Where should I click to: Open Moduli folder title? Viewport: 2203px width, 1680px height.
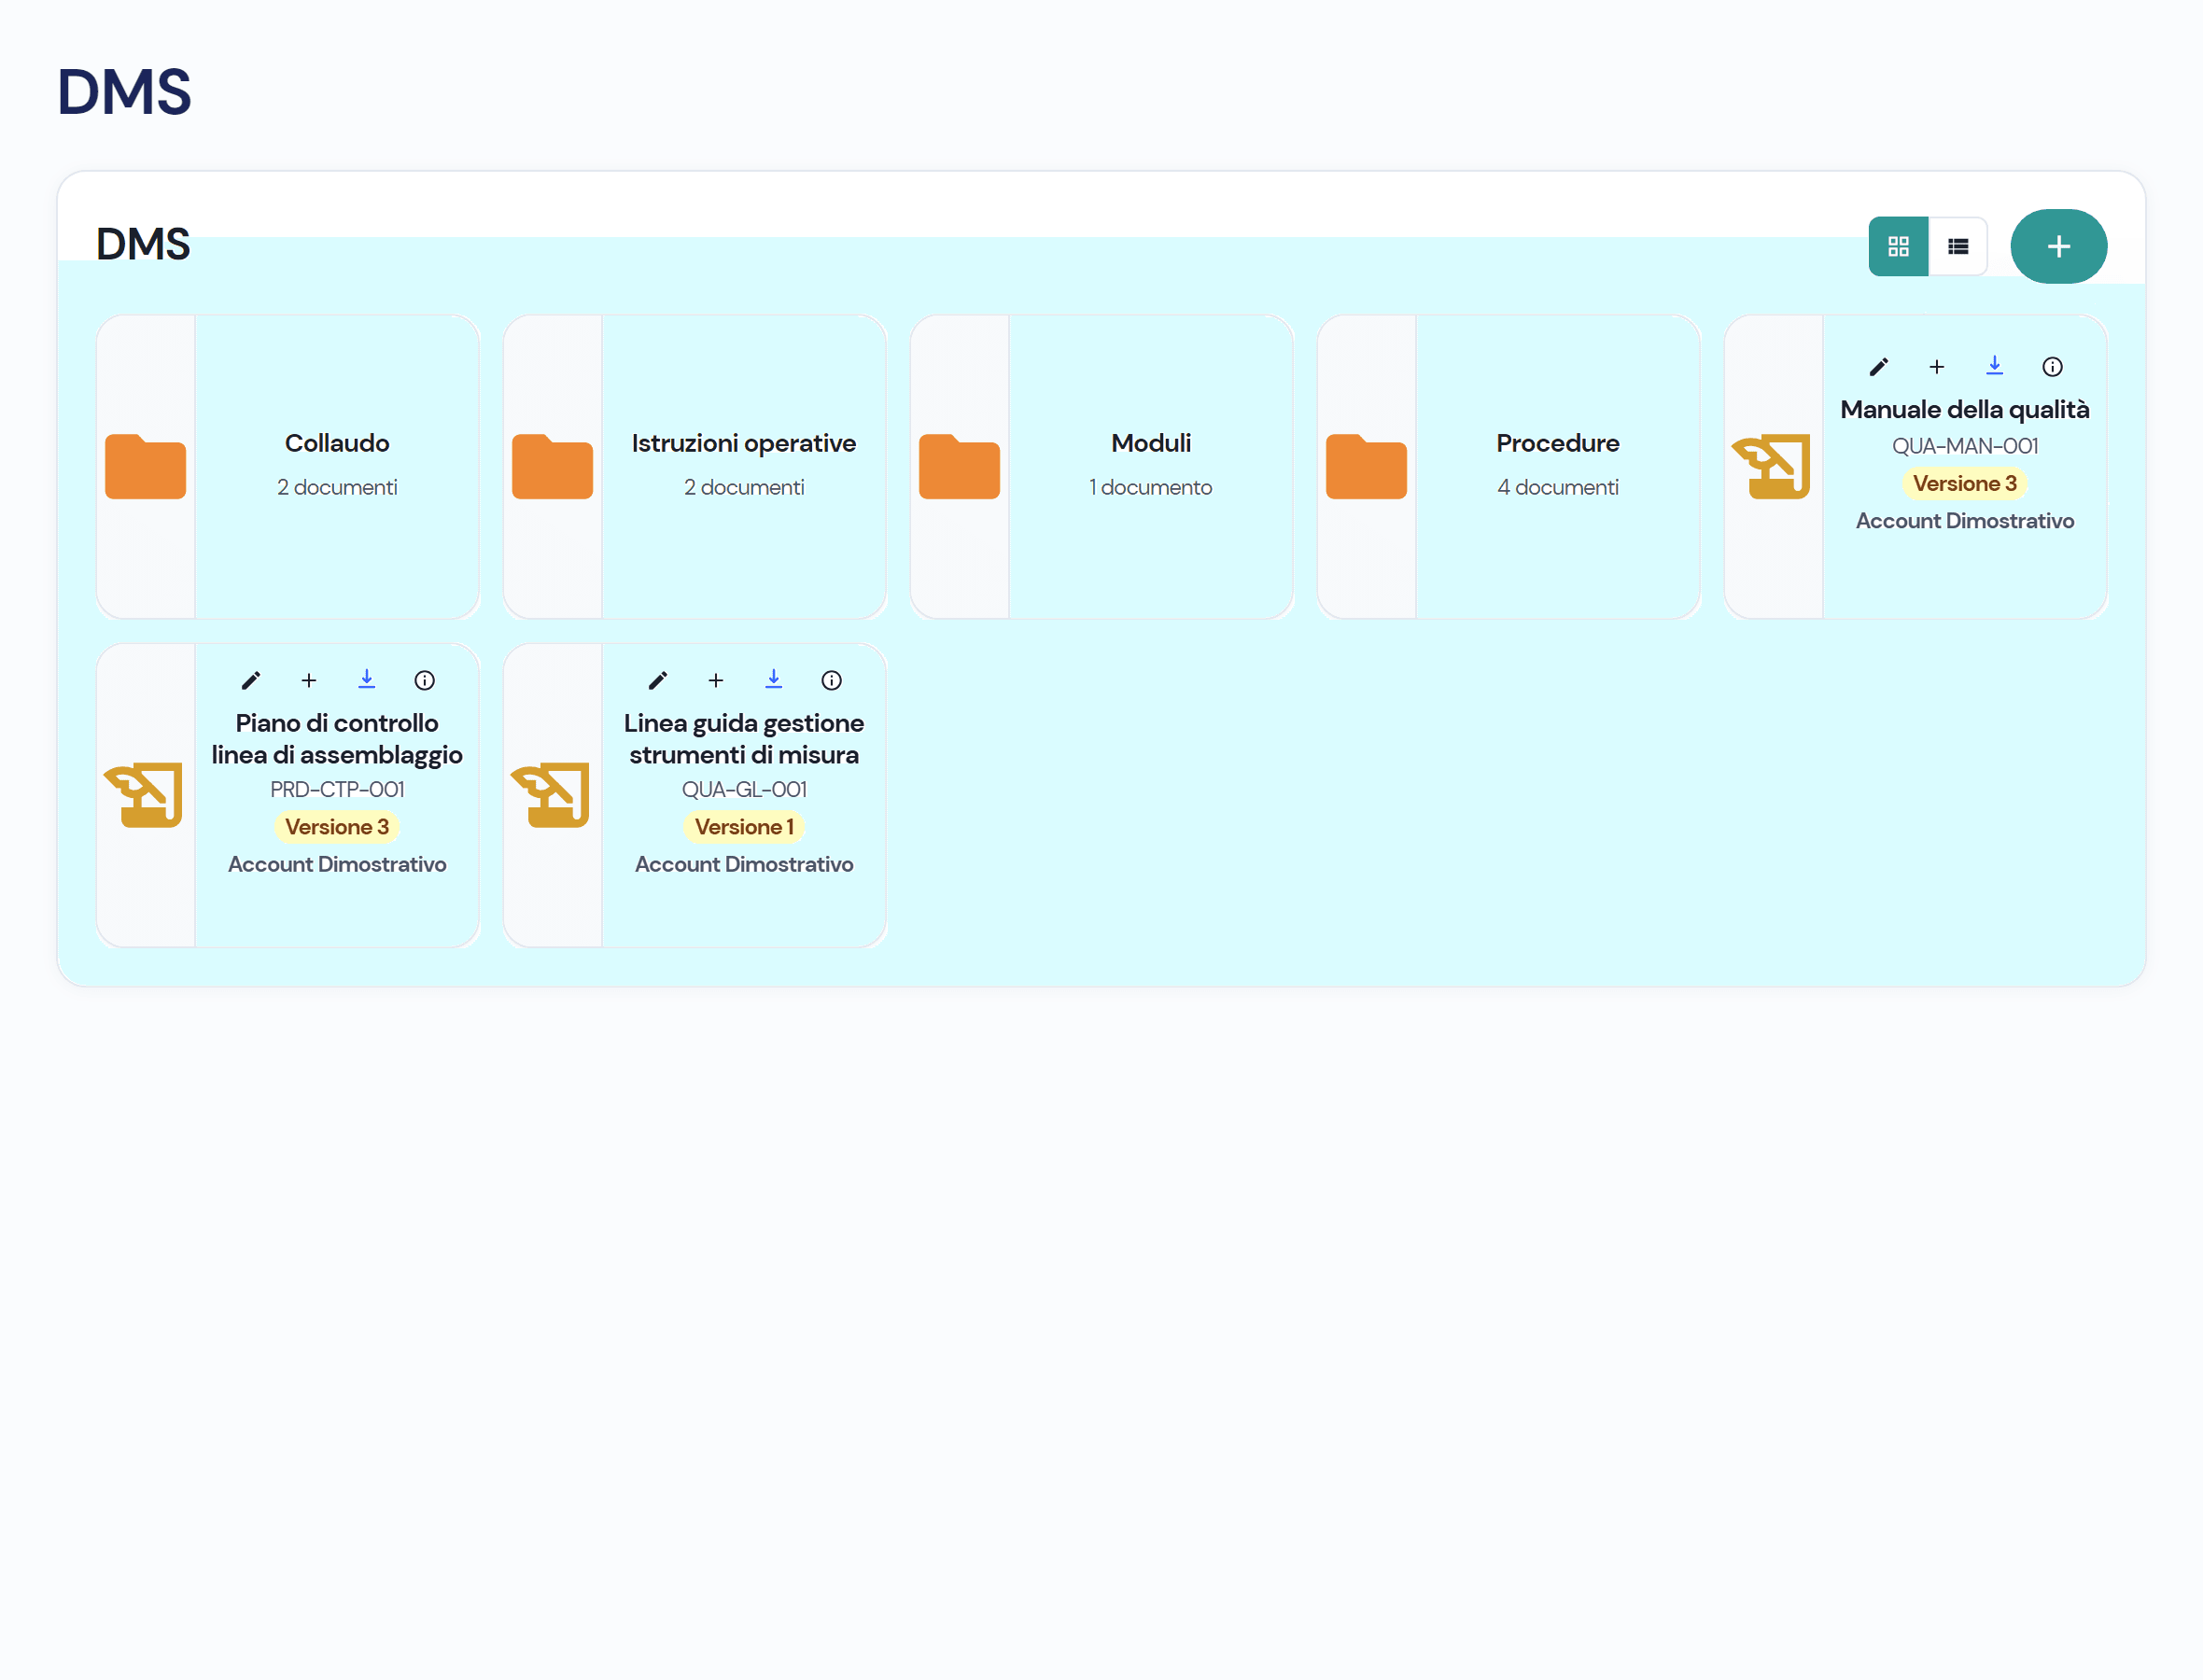1151,443
